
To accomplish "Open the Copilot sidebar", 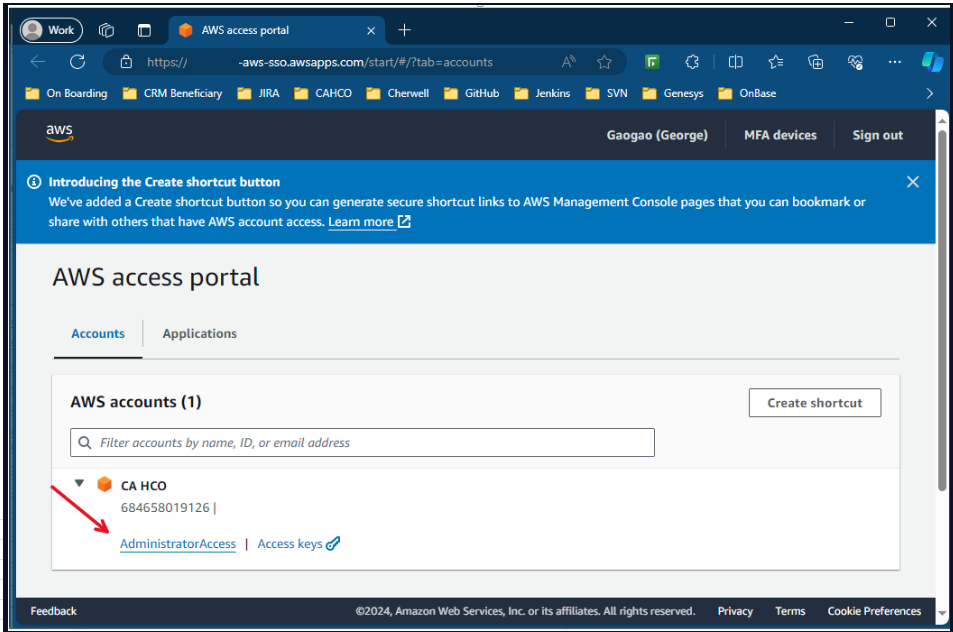I will 932,61.
